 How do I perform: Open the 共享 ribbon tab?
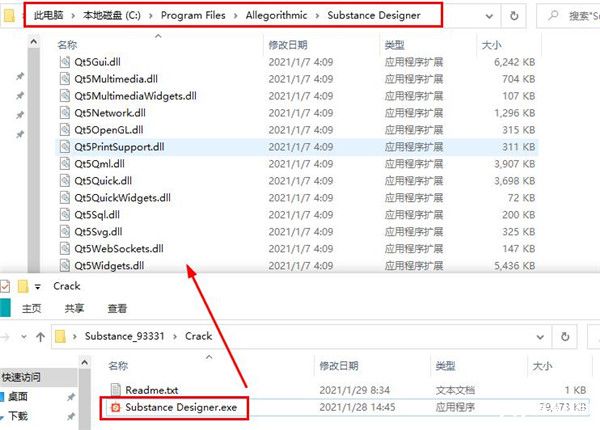pyautogui.click(x=74, y=308)
